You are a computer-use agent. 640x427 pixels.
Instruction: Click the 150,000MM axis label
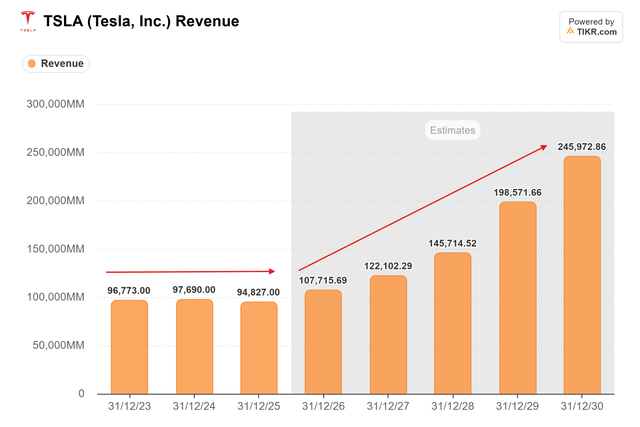(56, 249)
